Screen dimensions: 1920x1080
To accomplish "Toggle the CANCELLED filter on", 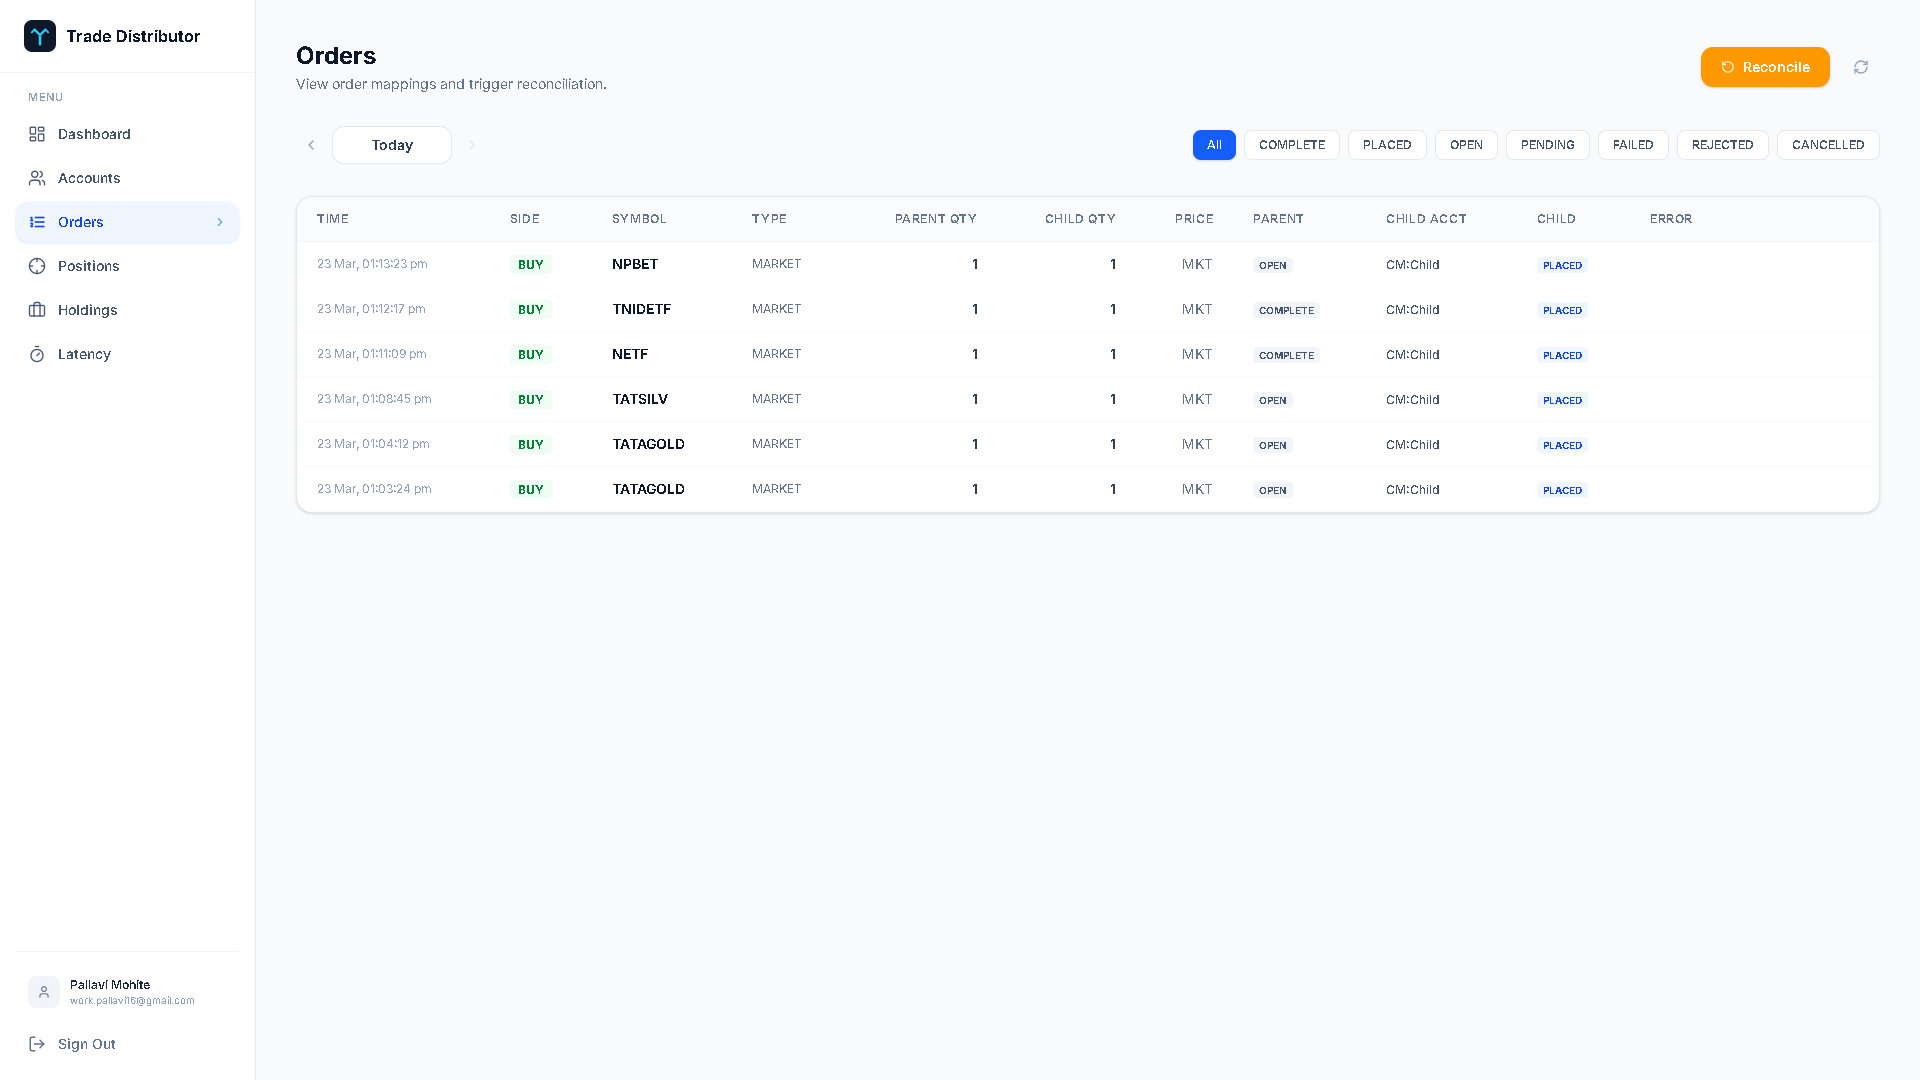I will (x=1827, y=145).
